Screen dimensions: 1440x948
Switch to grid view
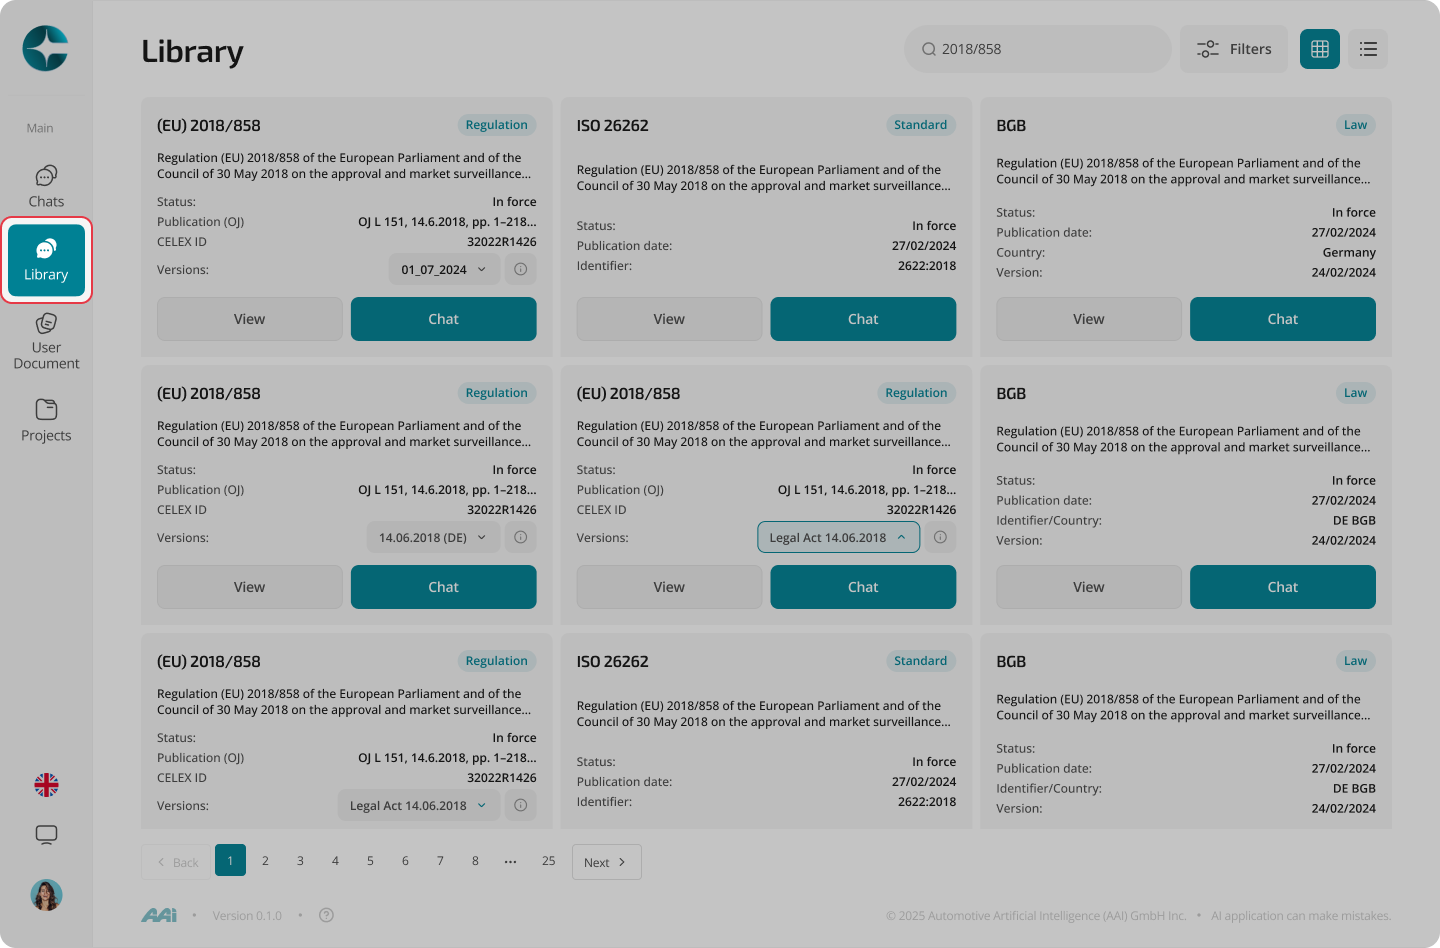(1320, 49)
